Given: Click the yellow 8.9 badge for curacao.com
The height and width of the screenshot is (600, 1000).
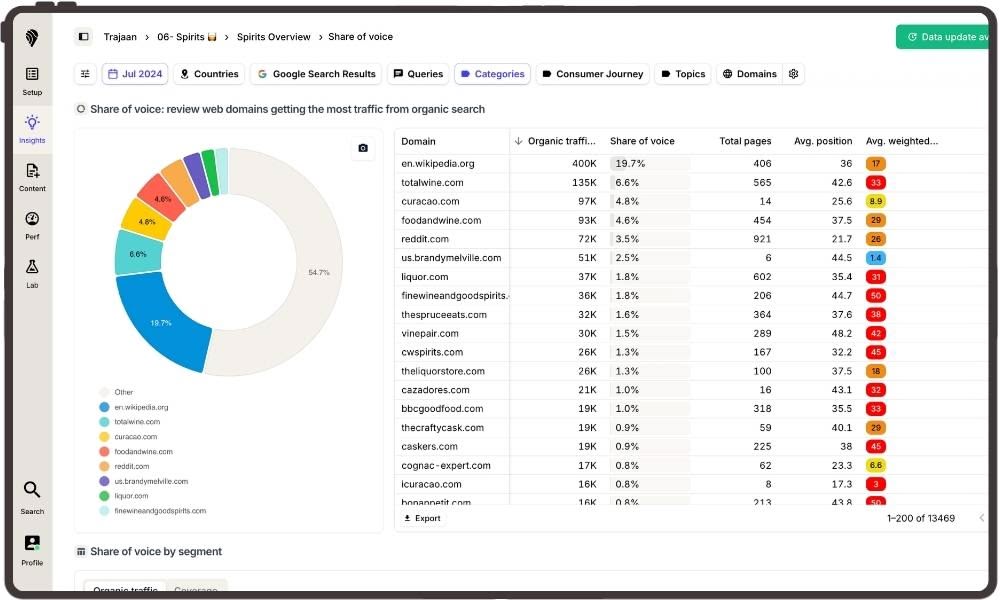Looking at the screenshot, I should (x=876, y=201).
